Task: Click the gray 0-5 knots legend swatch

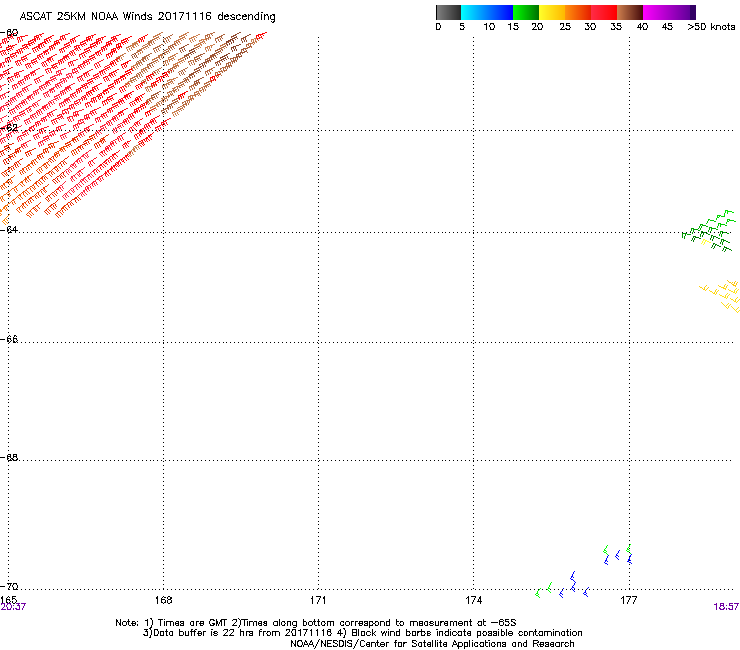Action: coord(448,12)
